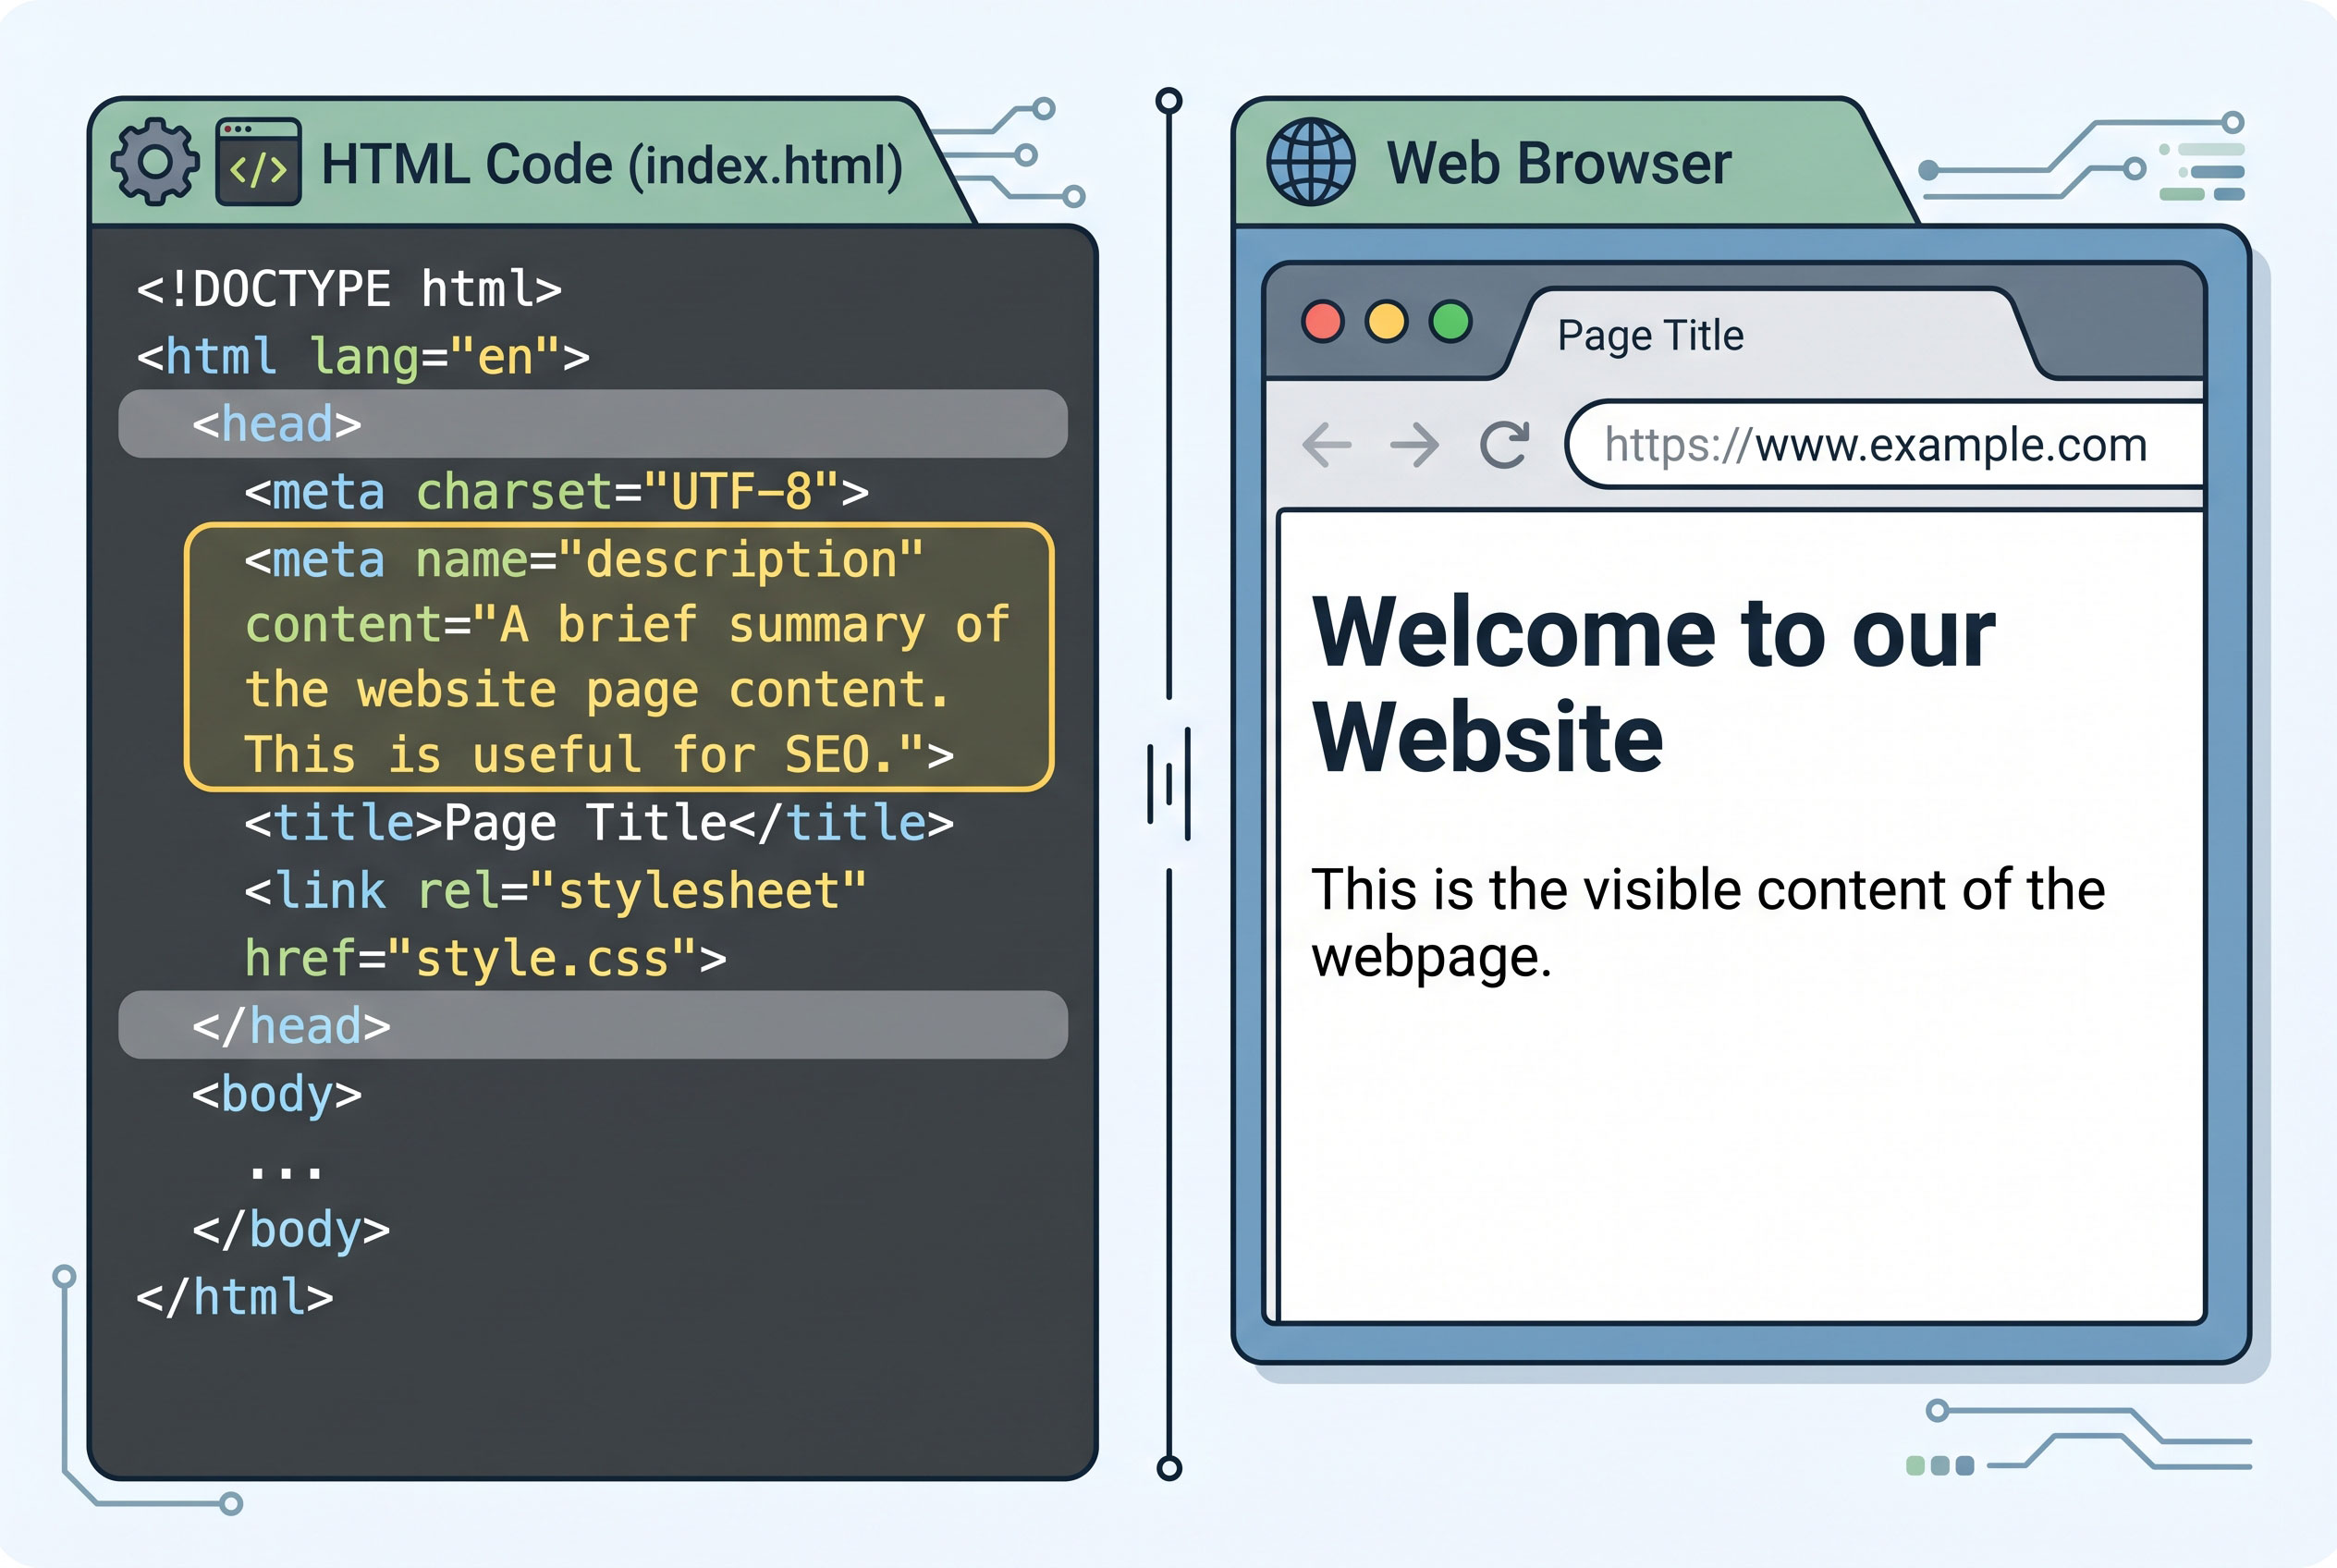This screenshot has width=2337, height=1568.
Task: Click the <html lang="en"> line
Action: tap(363, 357)
